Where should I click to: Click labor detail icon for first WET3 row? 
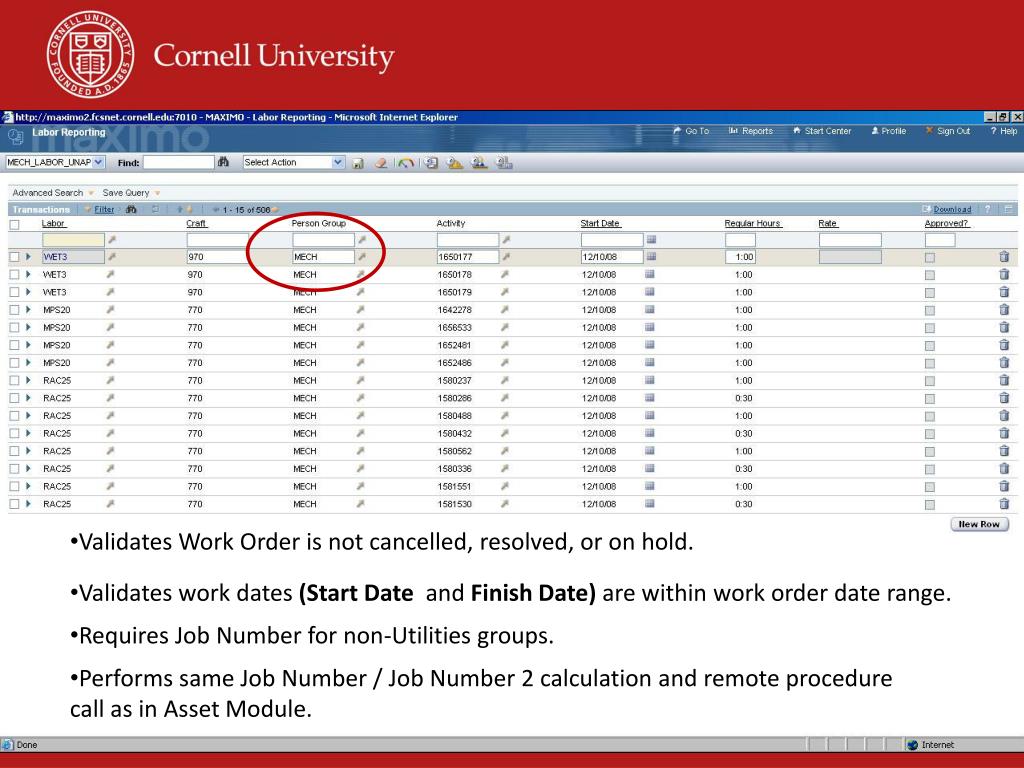tap(112, 257)
